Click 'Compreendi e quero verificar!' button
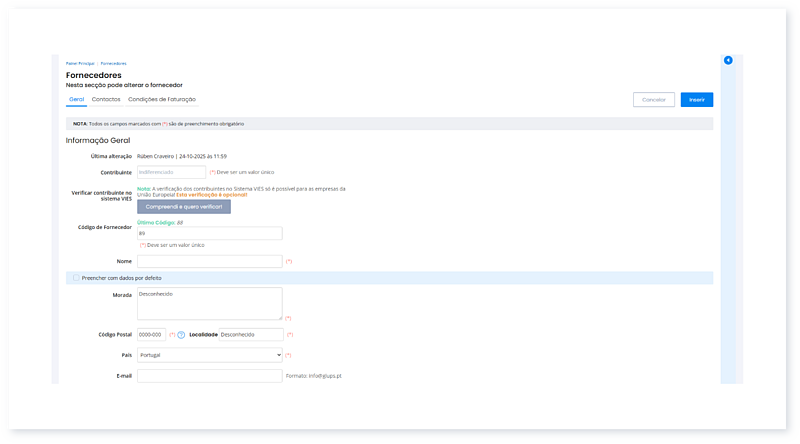Image resolution: width=800 pixels, height=444 pixels. pyautogui.click(x=183, y=207)
